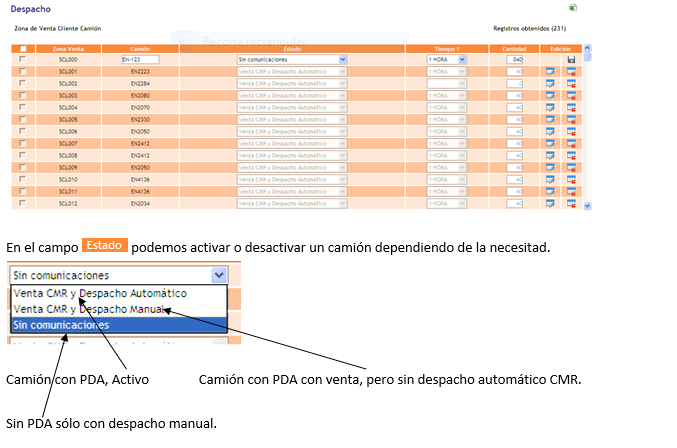Open edit mode for row SCL007
Viewport: 677px width, 448px height.
click(x=550, y=143)
